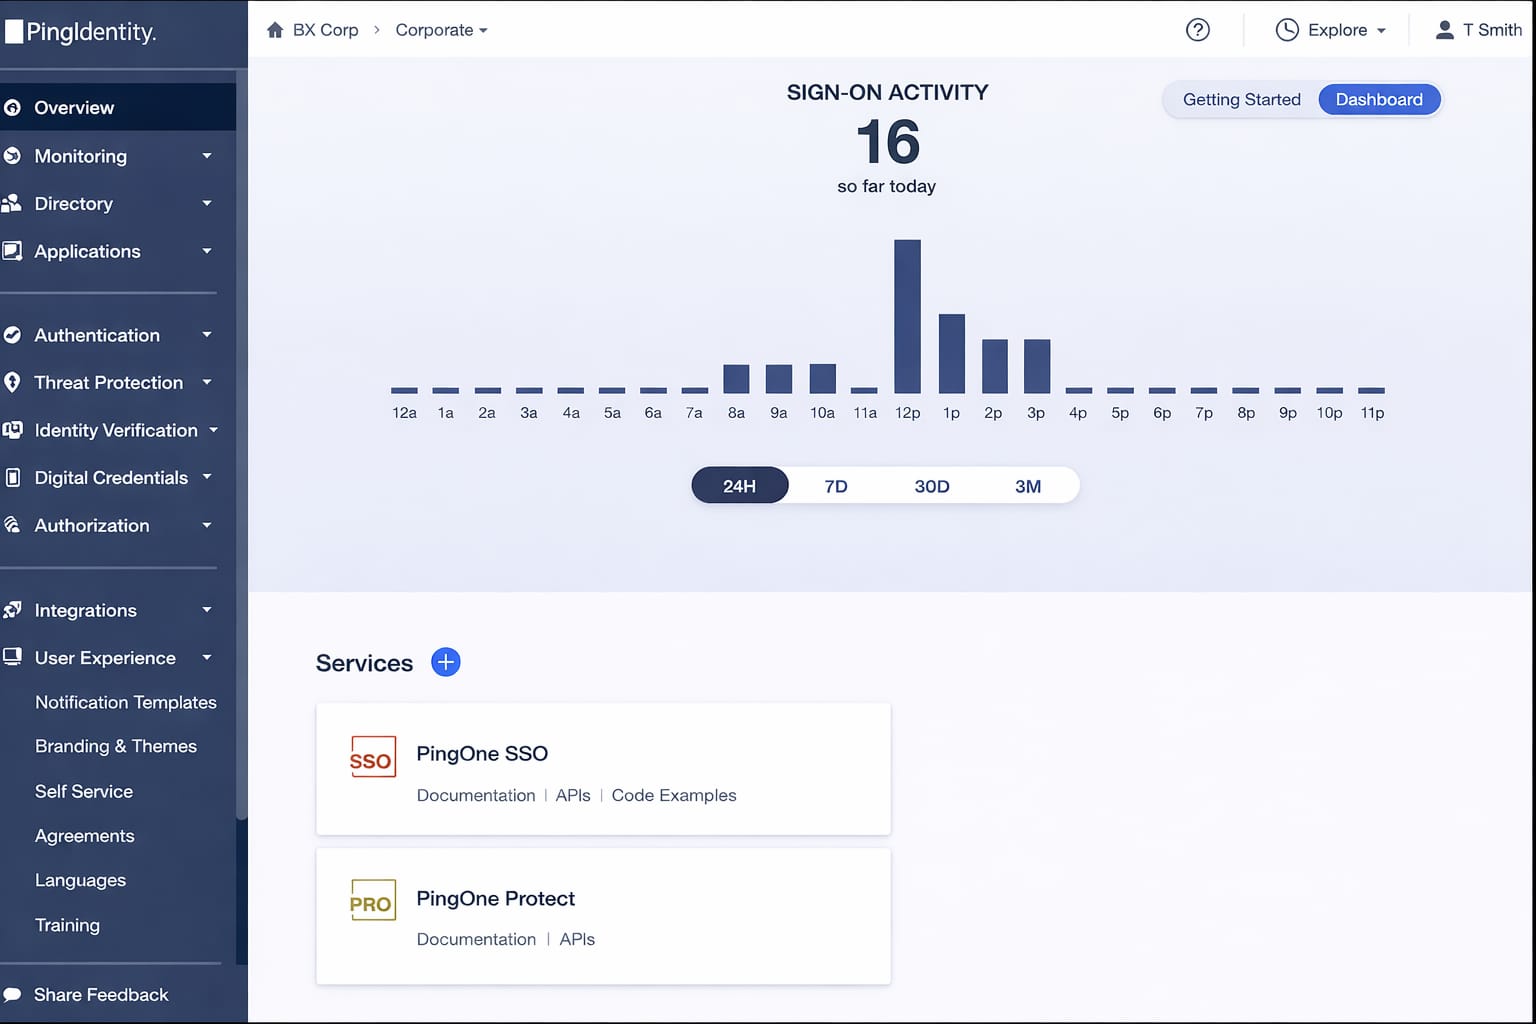
Task: Open PingOne SSO APIs link
Action: pos(573,795)
